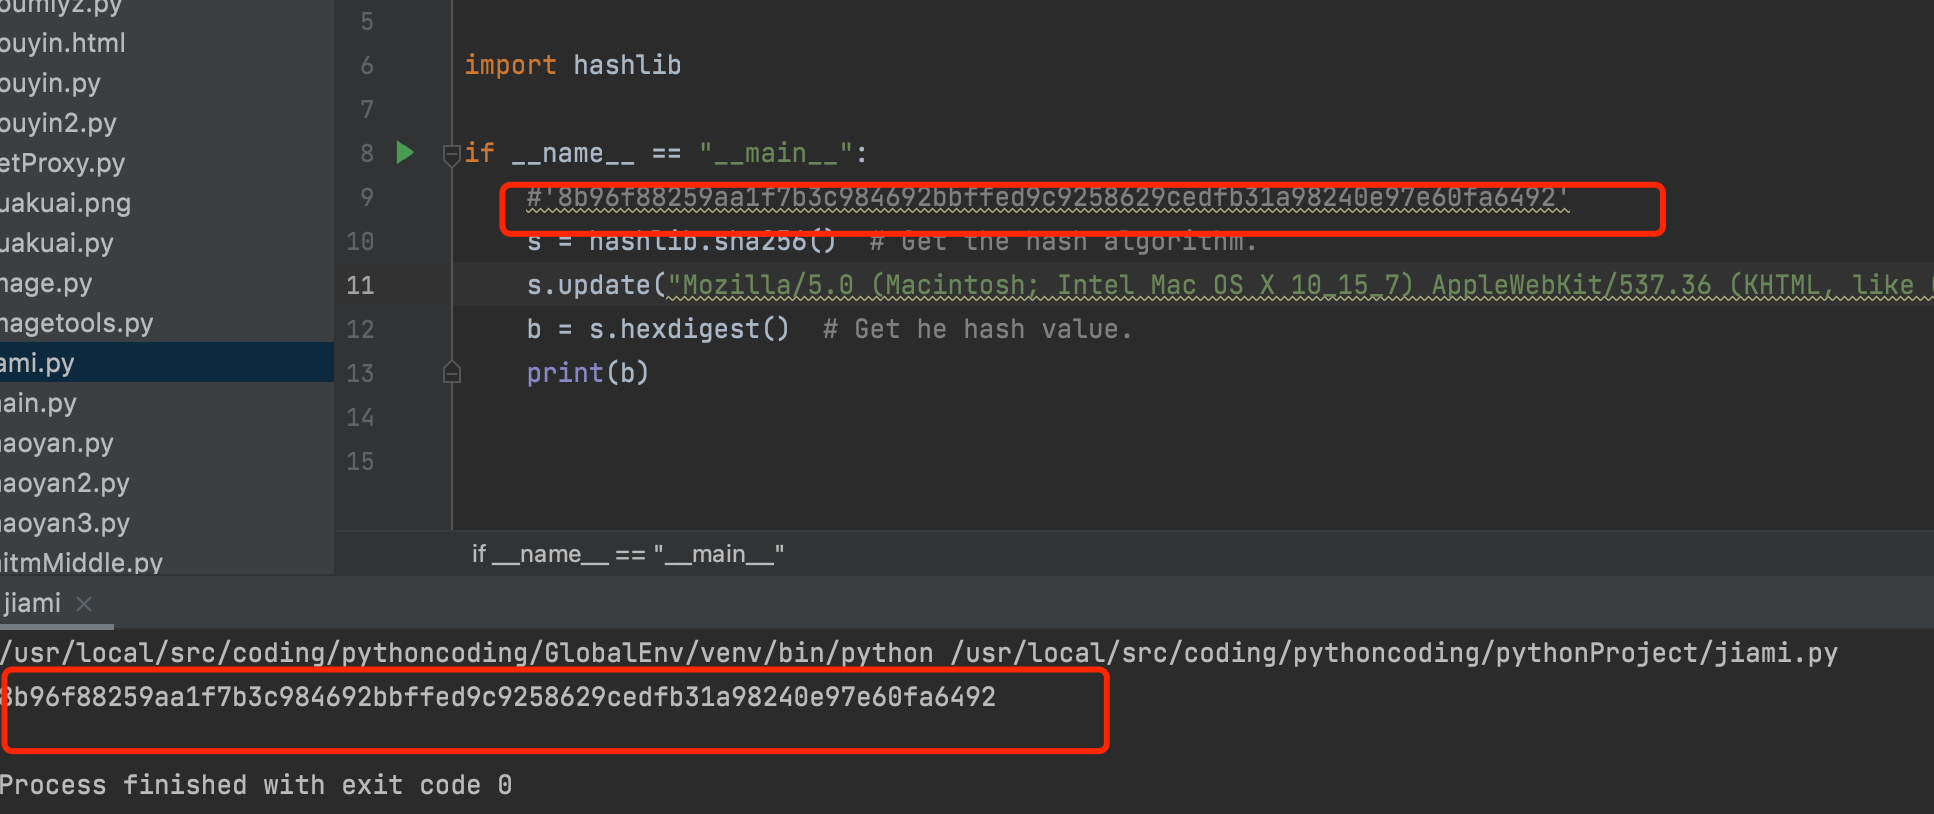The image size is (1934, 814).
Task: Click the green run arrow in the gutter
Action: 405,153
